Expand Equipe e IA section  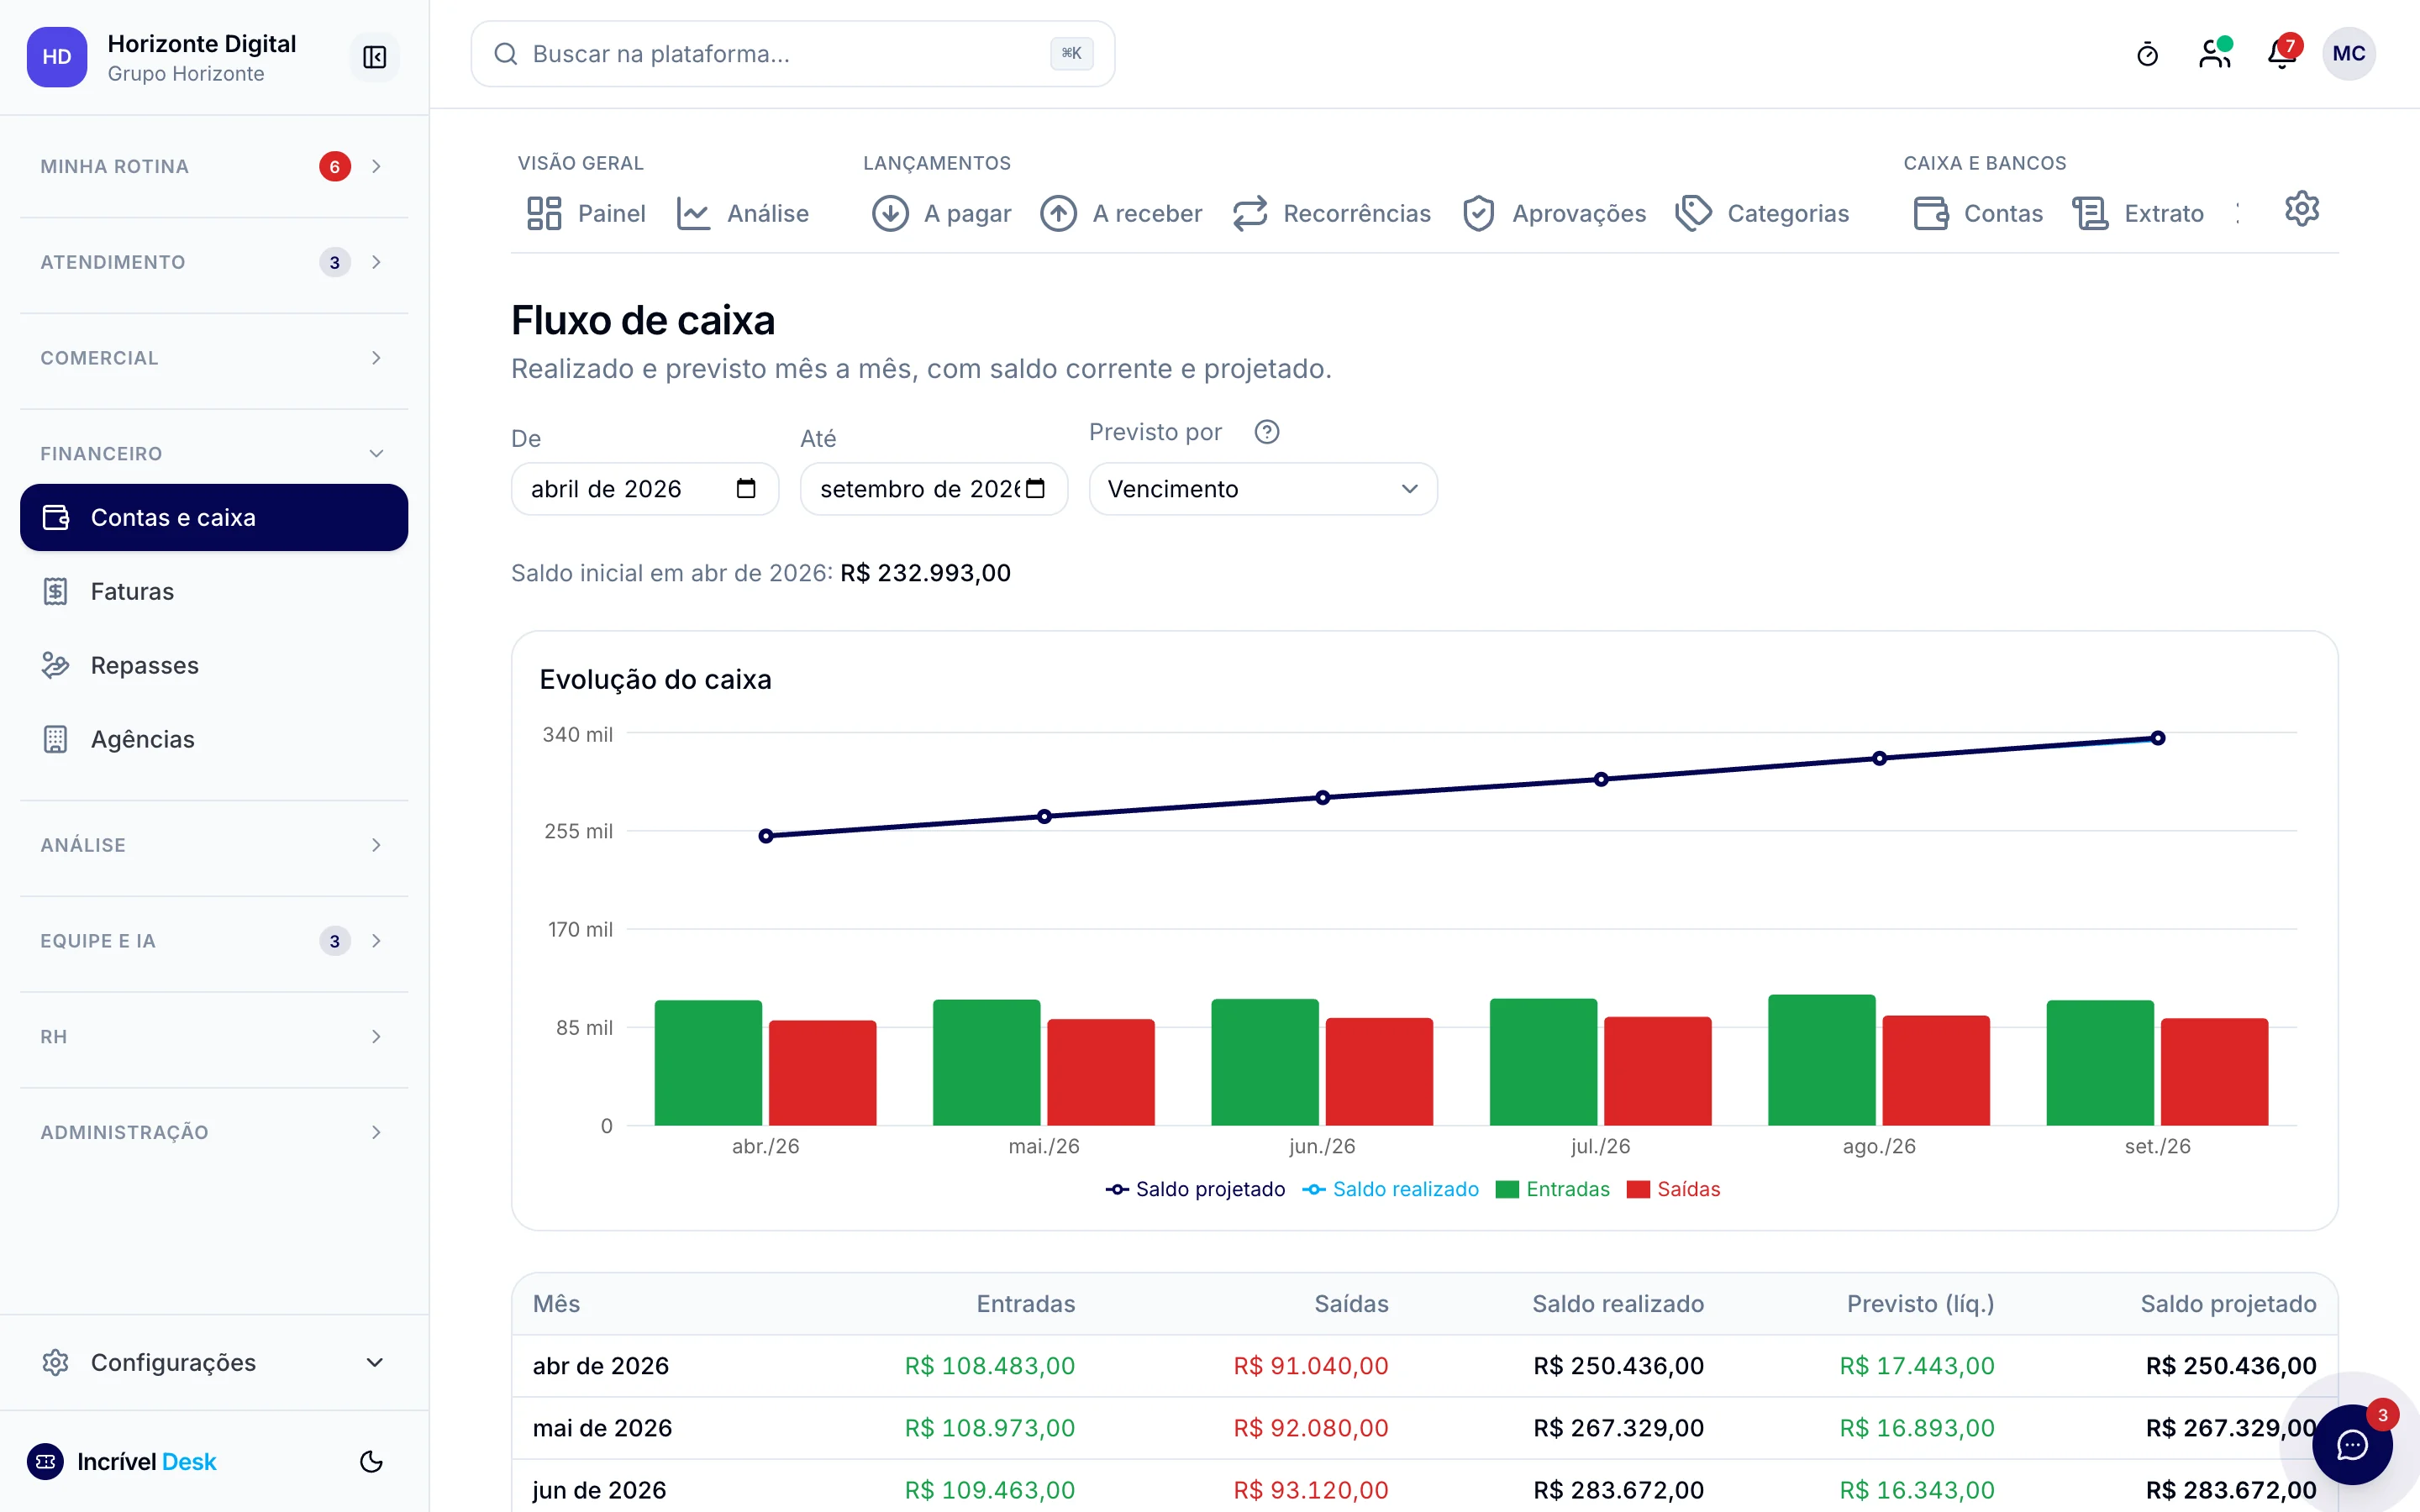(x=214, y=941)
